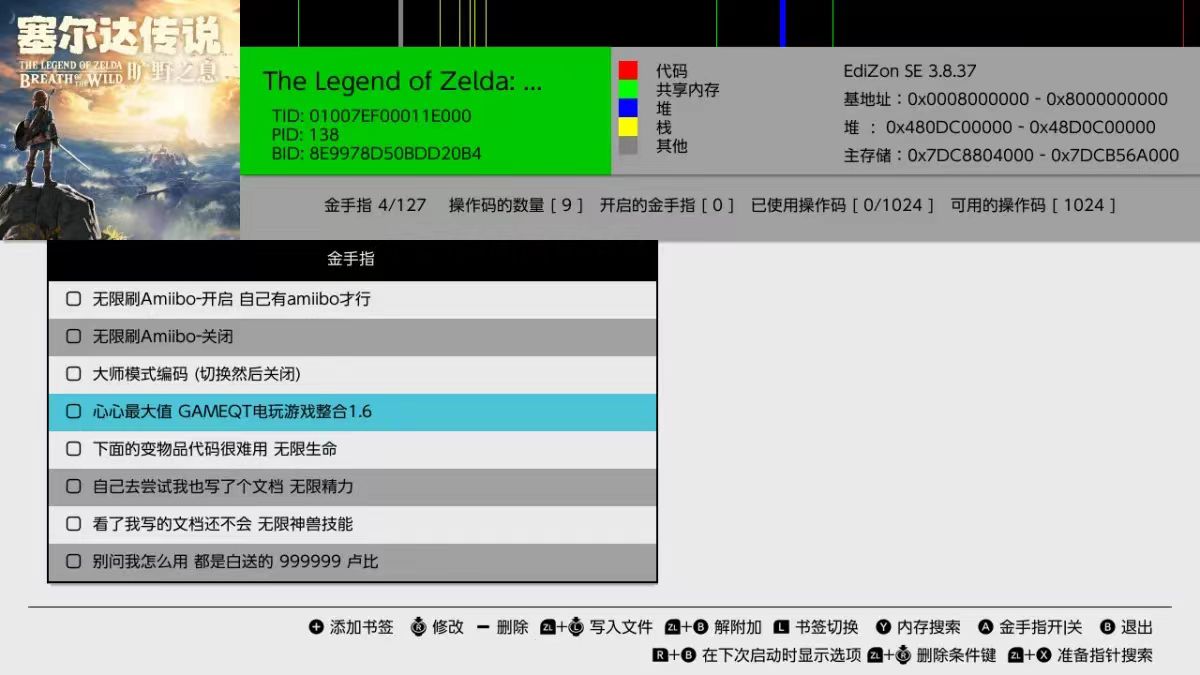Click the 添加书签 label
The width and height of the screenshot is (1200, 675).
click(x=362, y=627)
